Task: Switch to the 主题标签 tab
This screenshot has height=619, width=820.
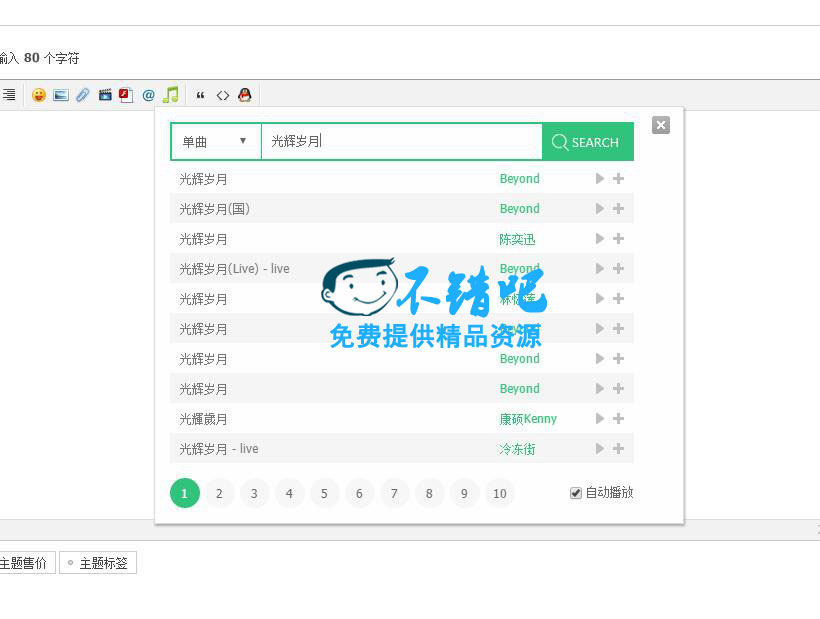Action: pyautogui.click(x=98, y=563)
